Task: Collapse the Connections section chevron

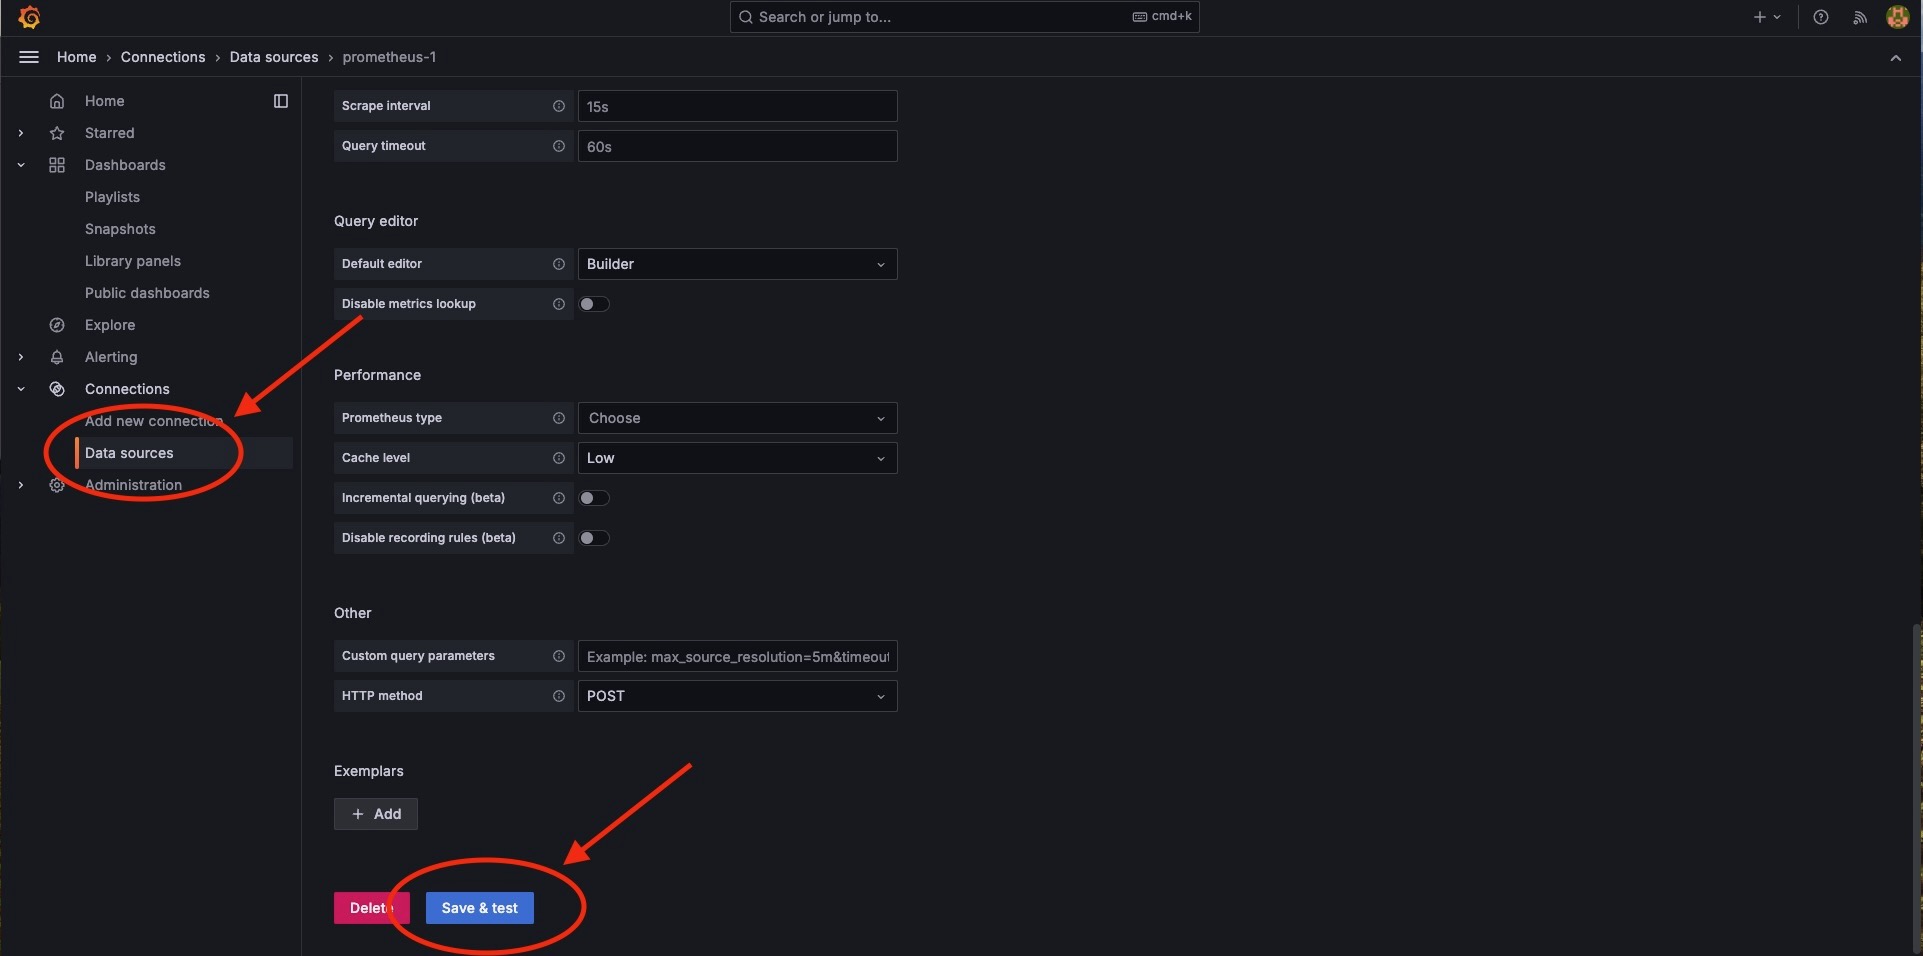Action: (x=21, y=389)
